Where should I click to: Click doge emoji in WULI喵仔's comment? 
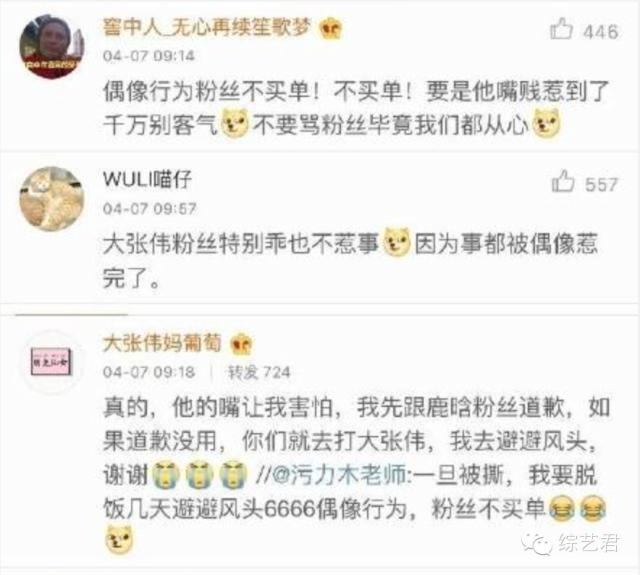[397, 242]
